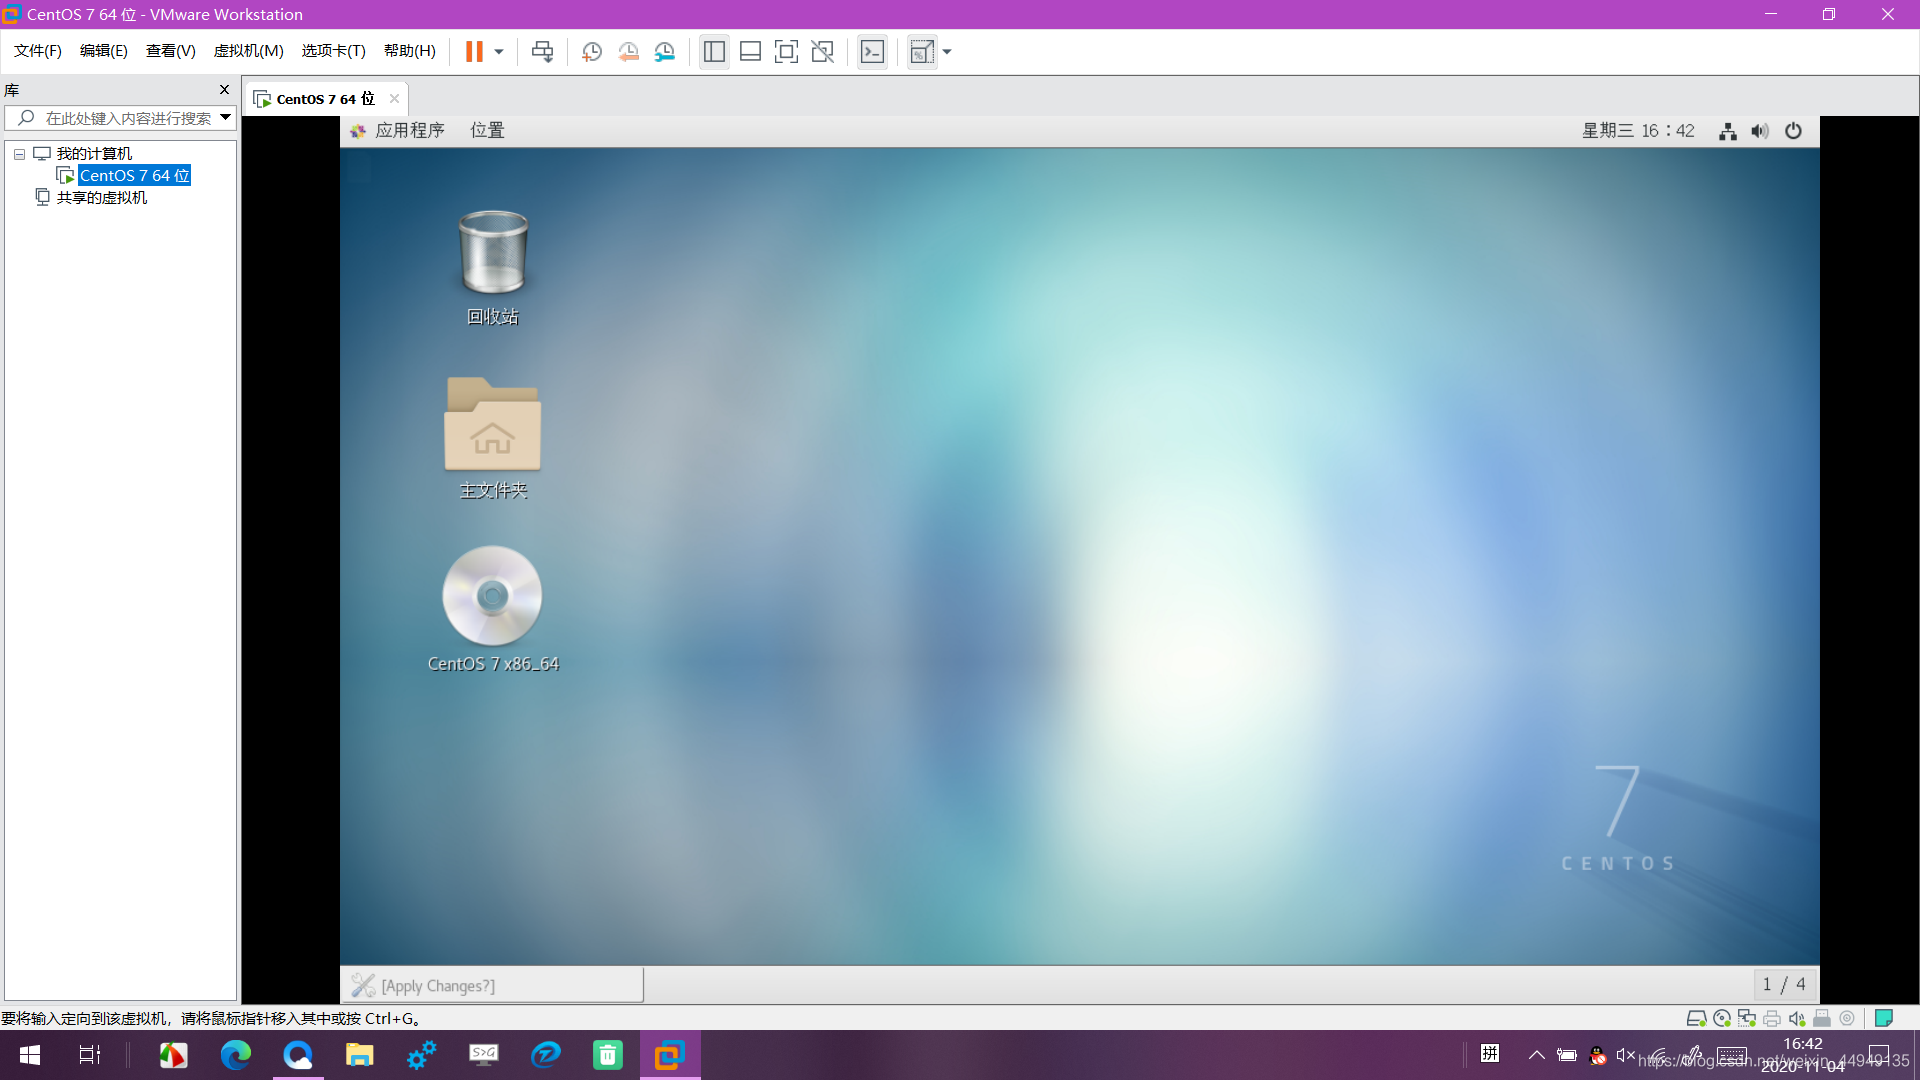
Task: Toggle Unity mode
Action: coord(823,51)
